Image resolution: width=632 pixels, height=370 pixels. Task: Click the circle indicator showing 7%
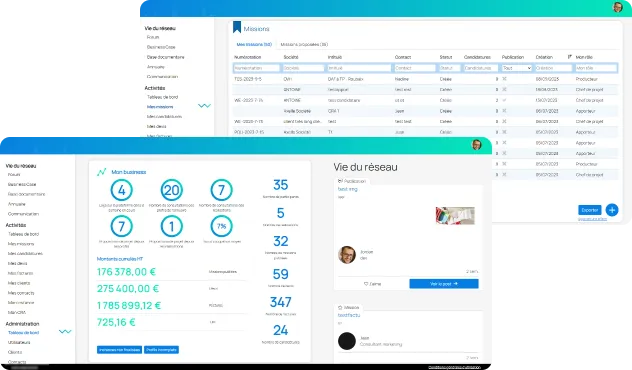click(x=221, y=226)
